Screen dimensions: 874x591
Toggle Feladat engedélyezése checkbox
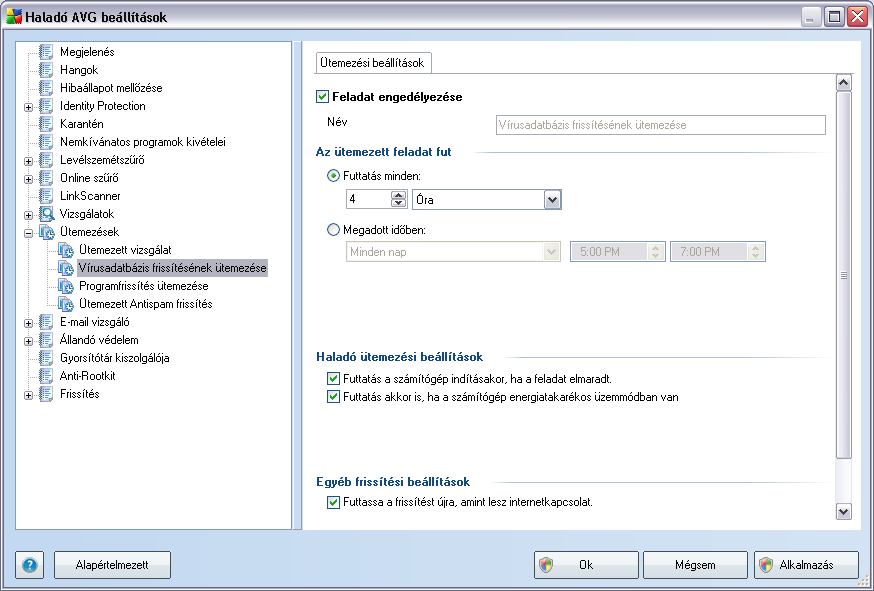pyautogui.click(x=322, y=96)
